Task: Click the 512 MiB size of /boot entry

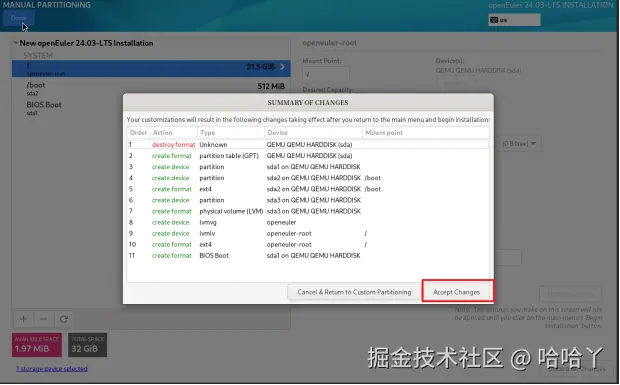Action: tap(271, 86)
